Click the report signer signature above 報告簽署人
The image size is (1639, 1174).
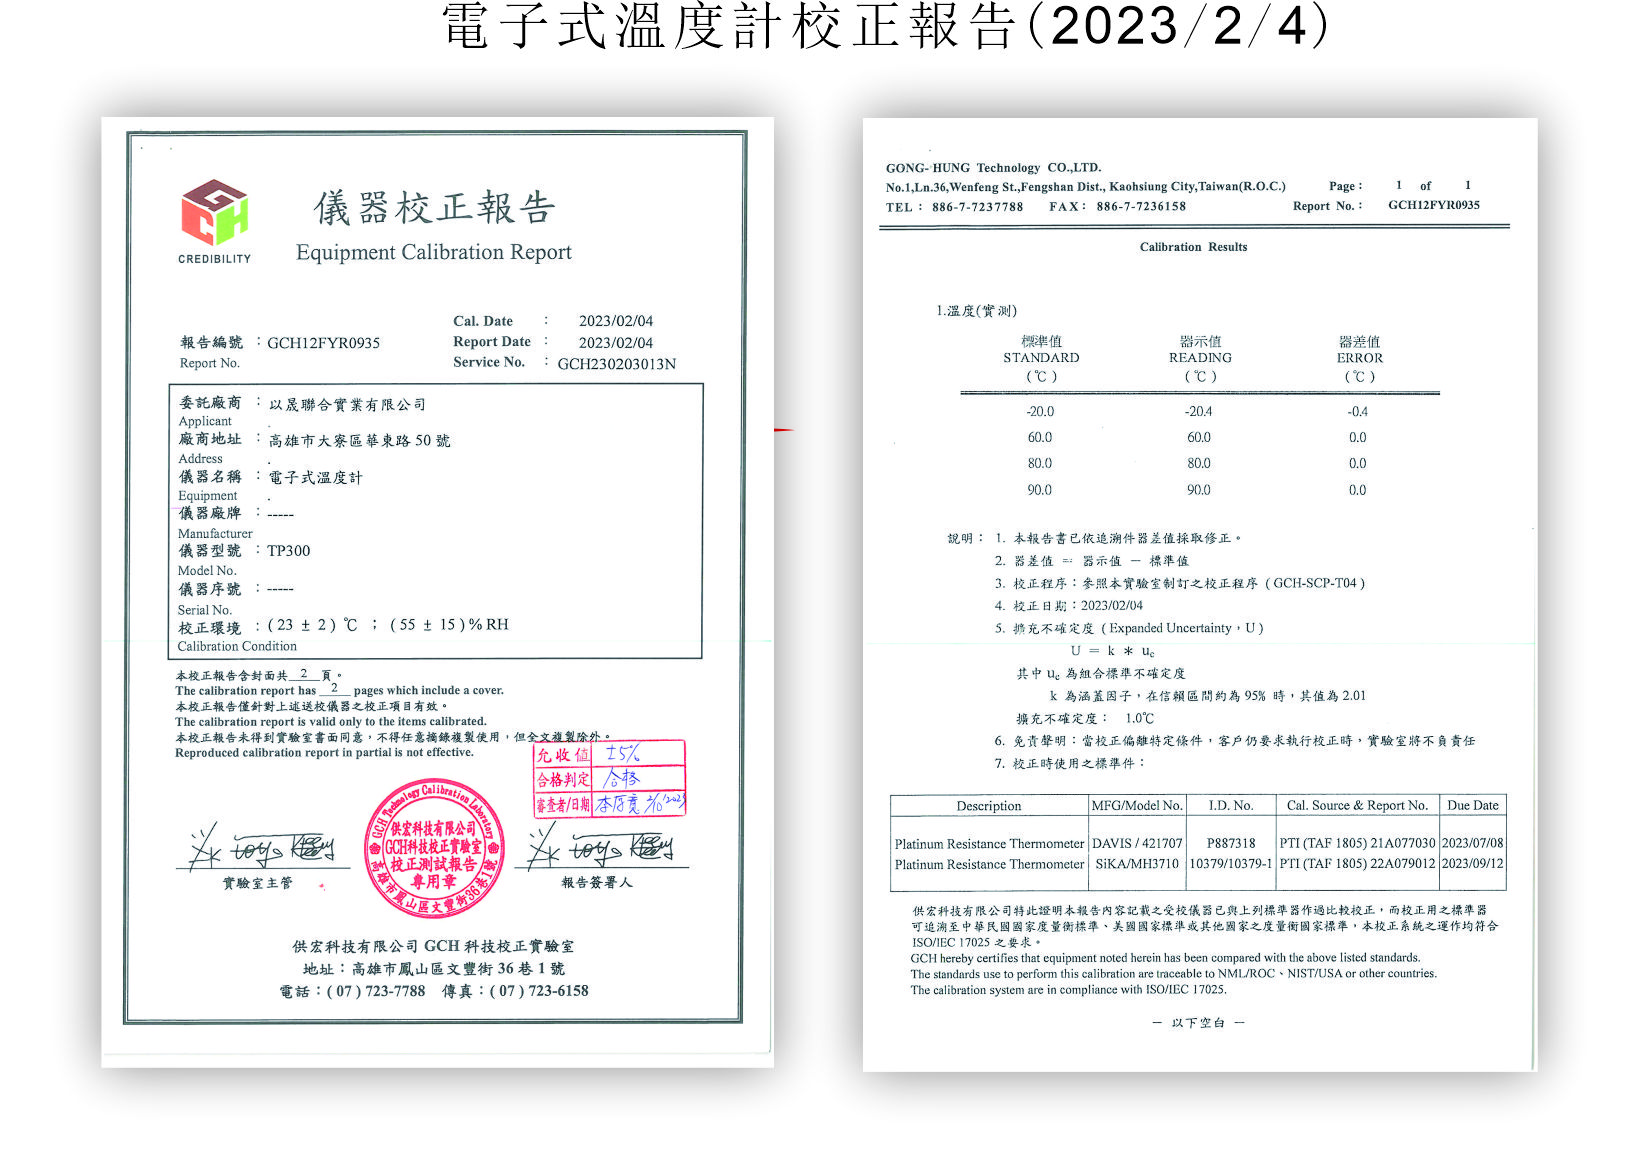point(601,848)
